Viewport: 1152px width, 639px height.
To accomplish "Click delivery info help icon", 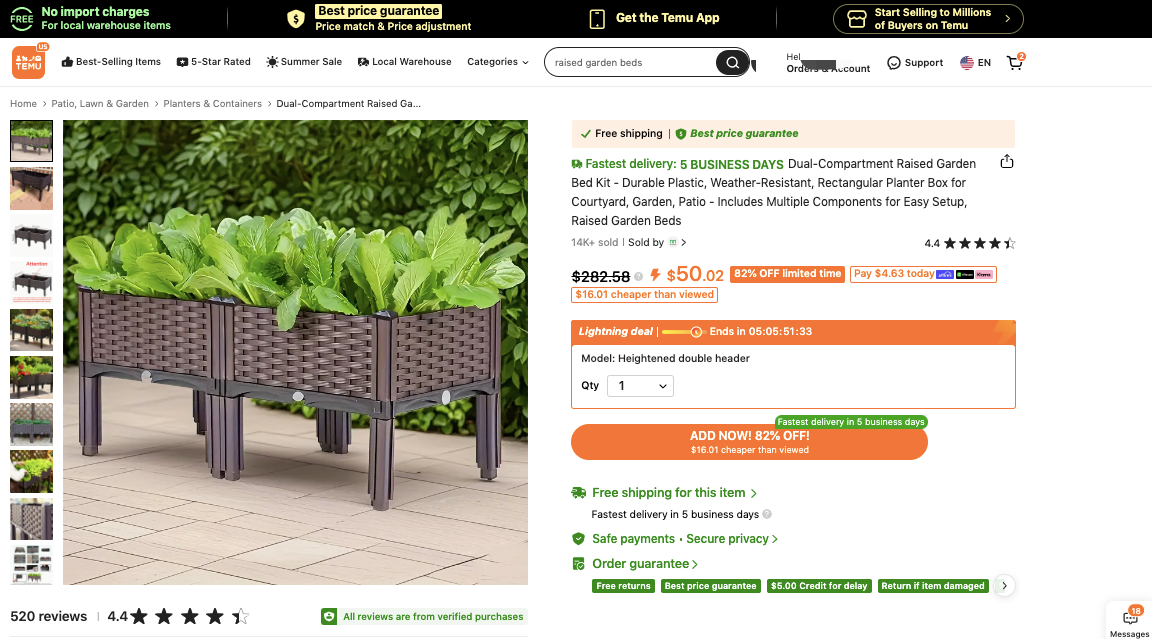I will [x=767, y=514].
